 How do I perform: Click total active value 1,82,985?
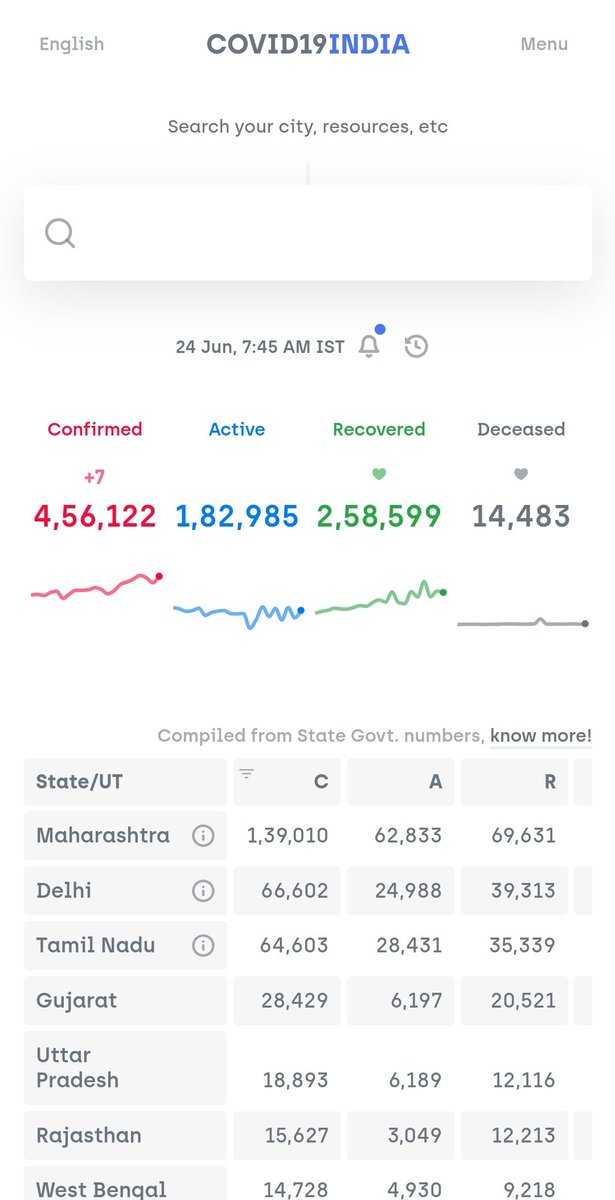point(237,516)
